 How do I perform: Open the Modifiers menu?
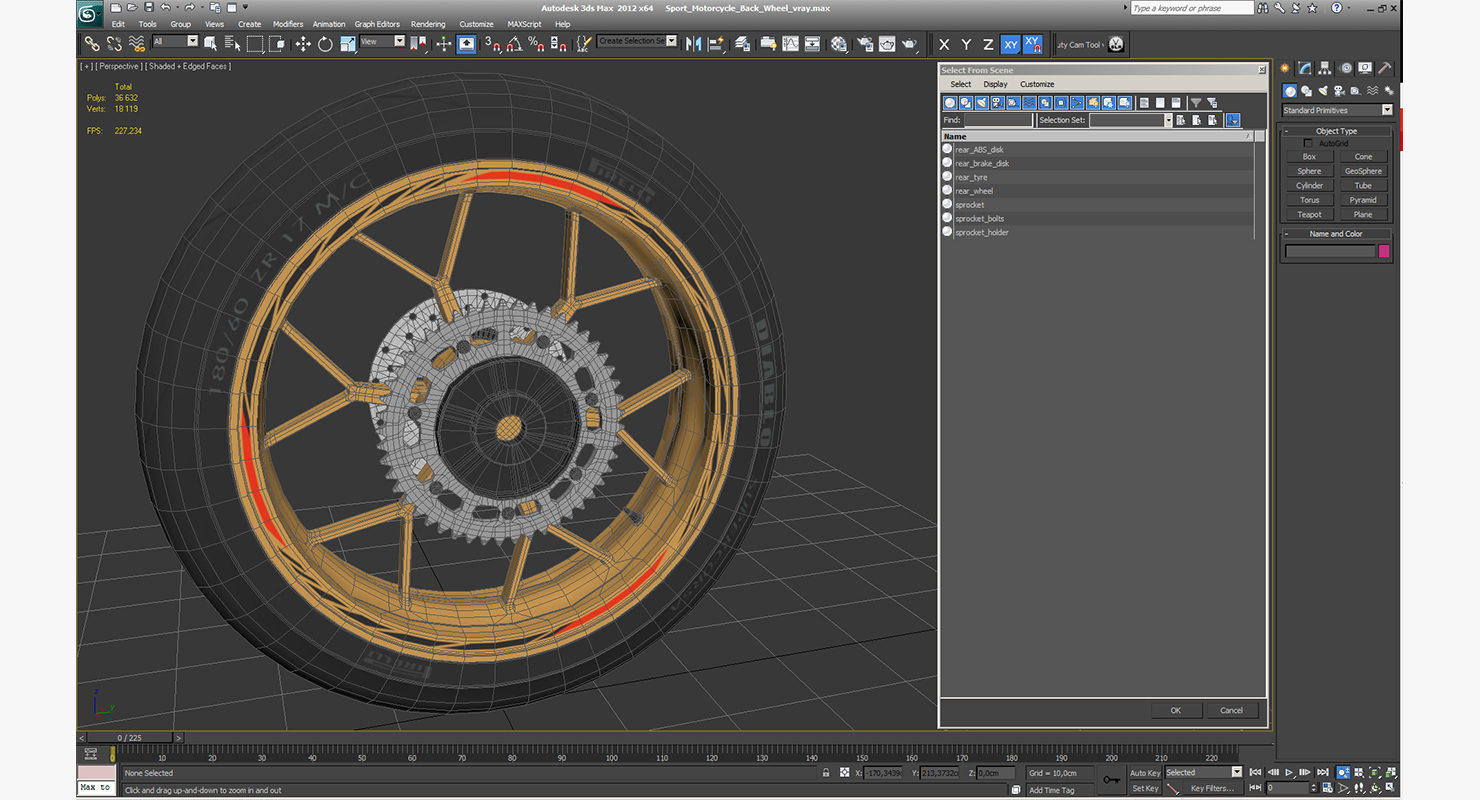tap(288, 24)
